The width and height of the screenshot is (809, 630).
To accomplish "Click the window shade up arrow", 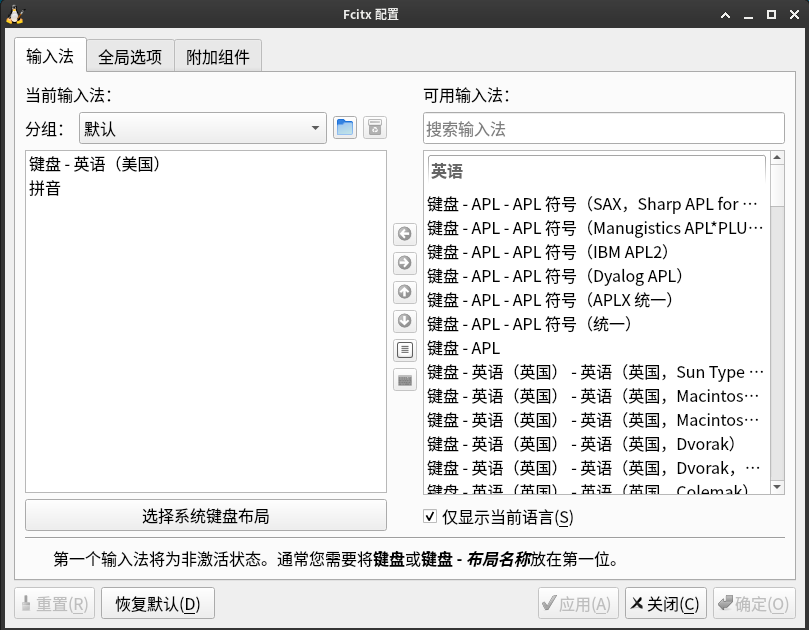I will click(x=725, y=15).
